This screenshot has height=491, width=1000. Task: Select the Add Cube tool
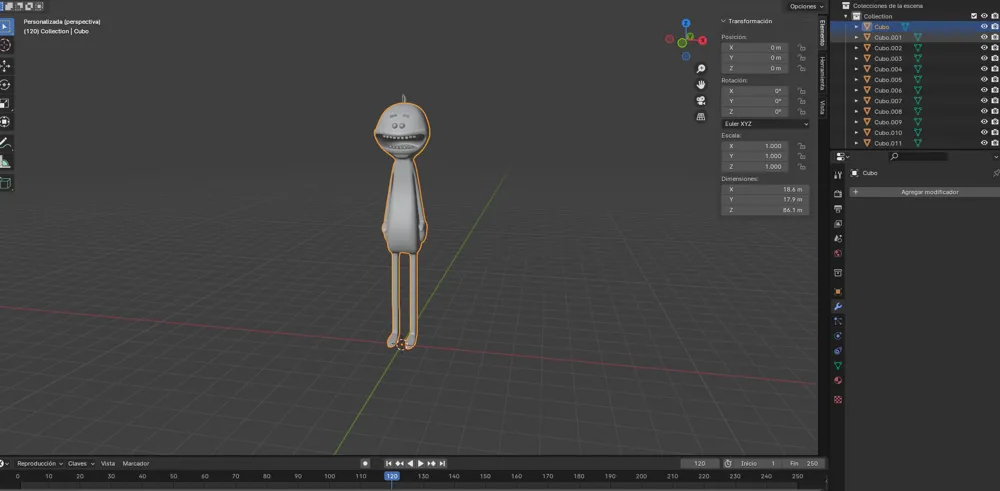[6, 183]
